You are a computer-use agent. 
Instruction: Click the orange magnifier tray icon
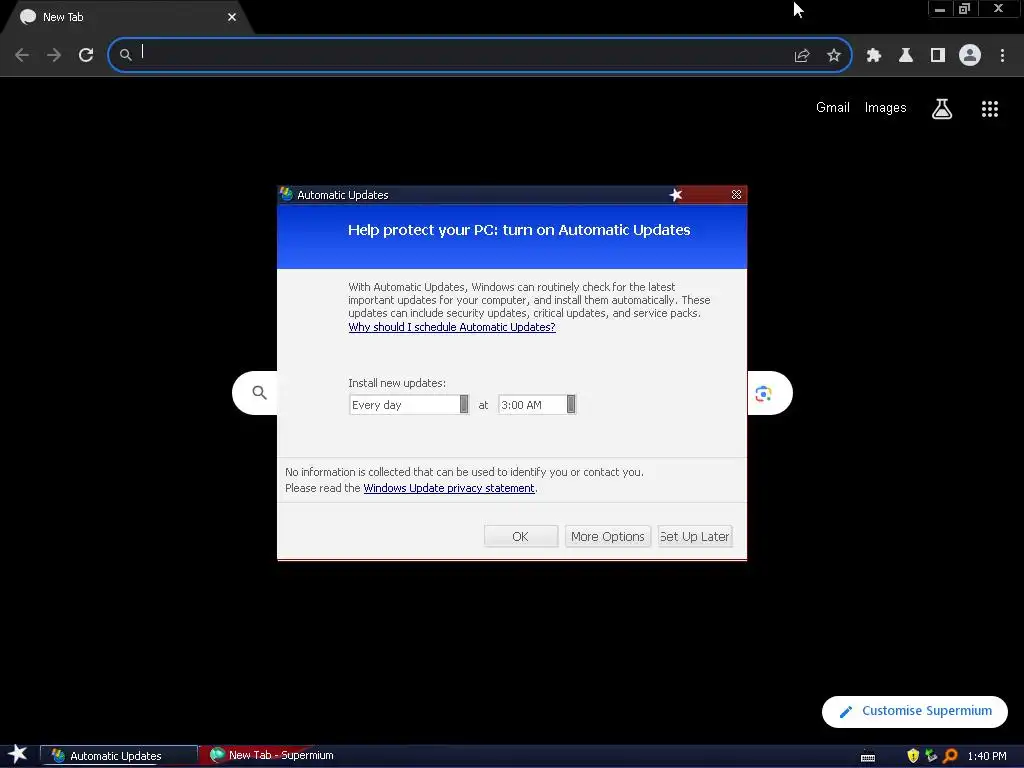(950, 756)
